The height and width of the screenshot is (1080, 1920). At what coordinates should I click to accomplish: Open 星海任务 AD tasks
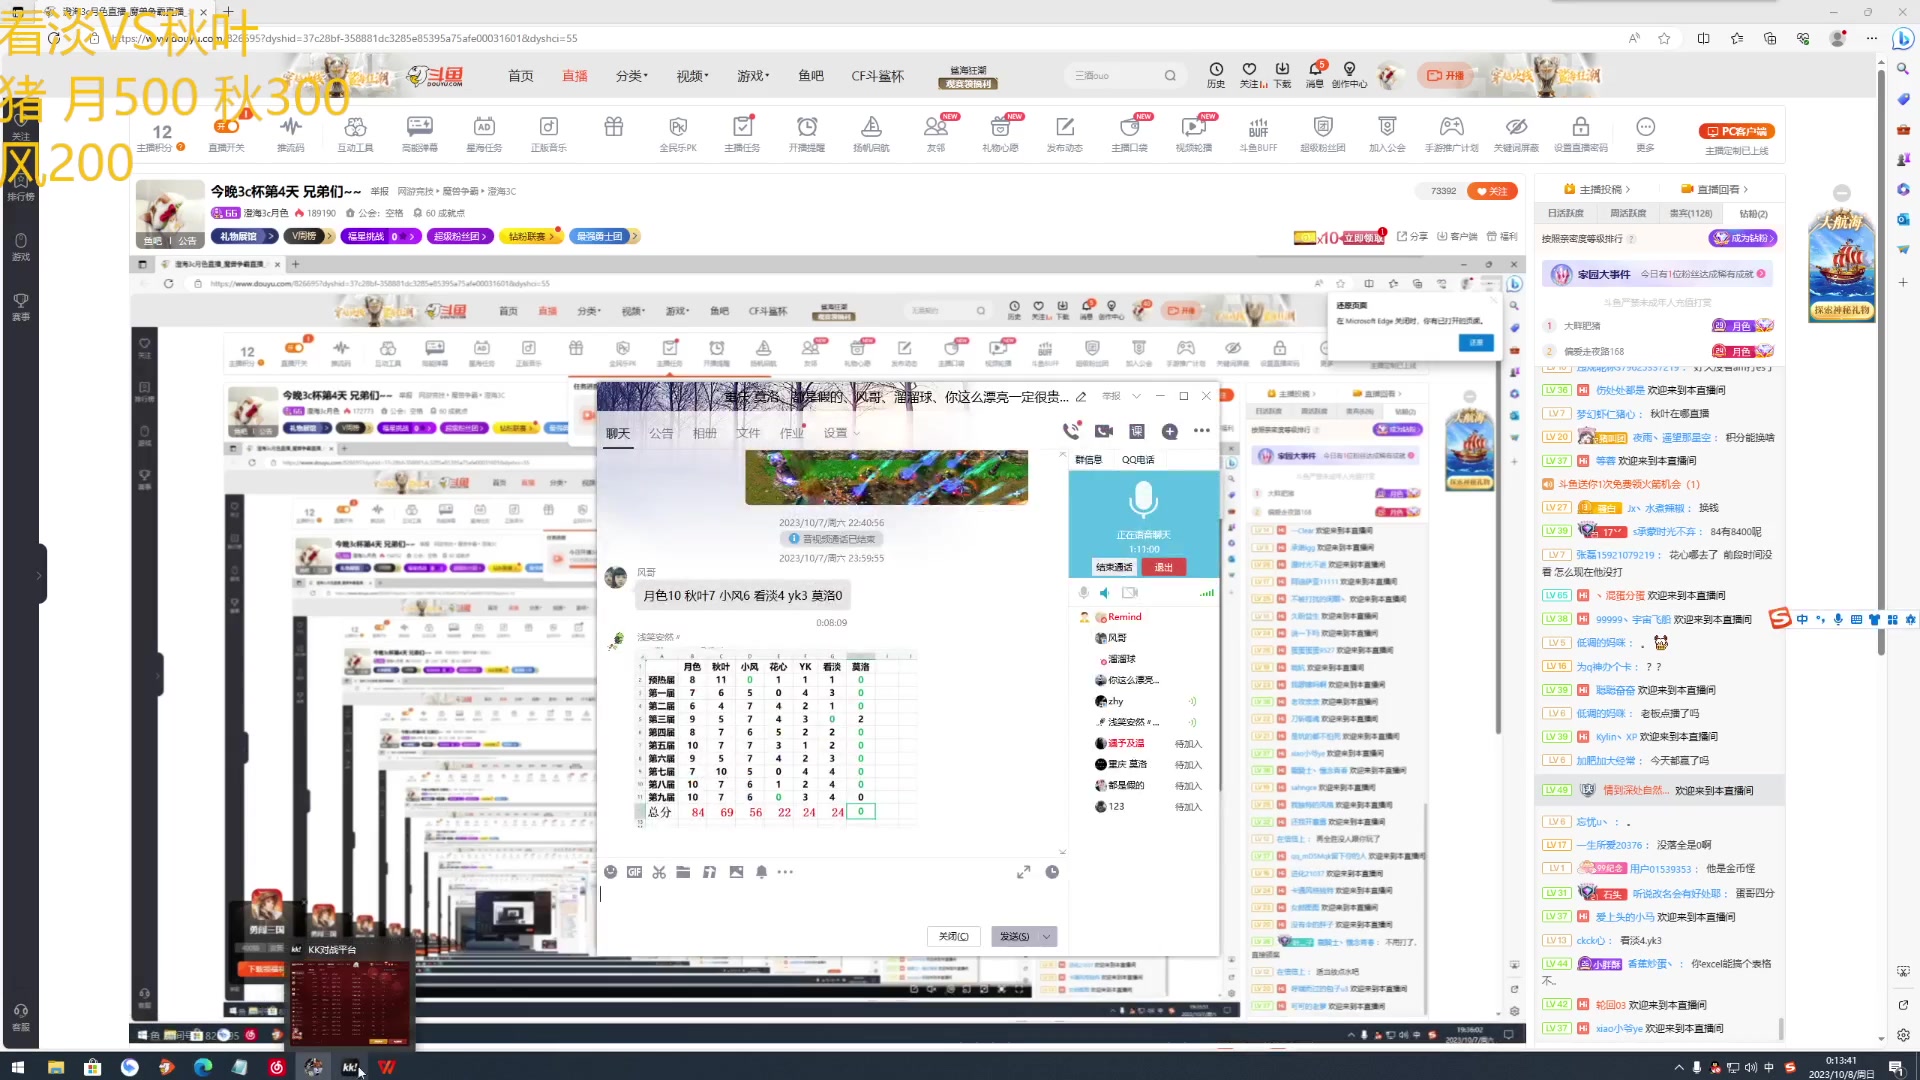[484, 132]
